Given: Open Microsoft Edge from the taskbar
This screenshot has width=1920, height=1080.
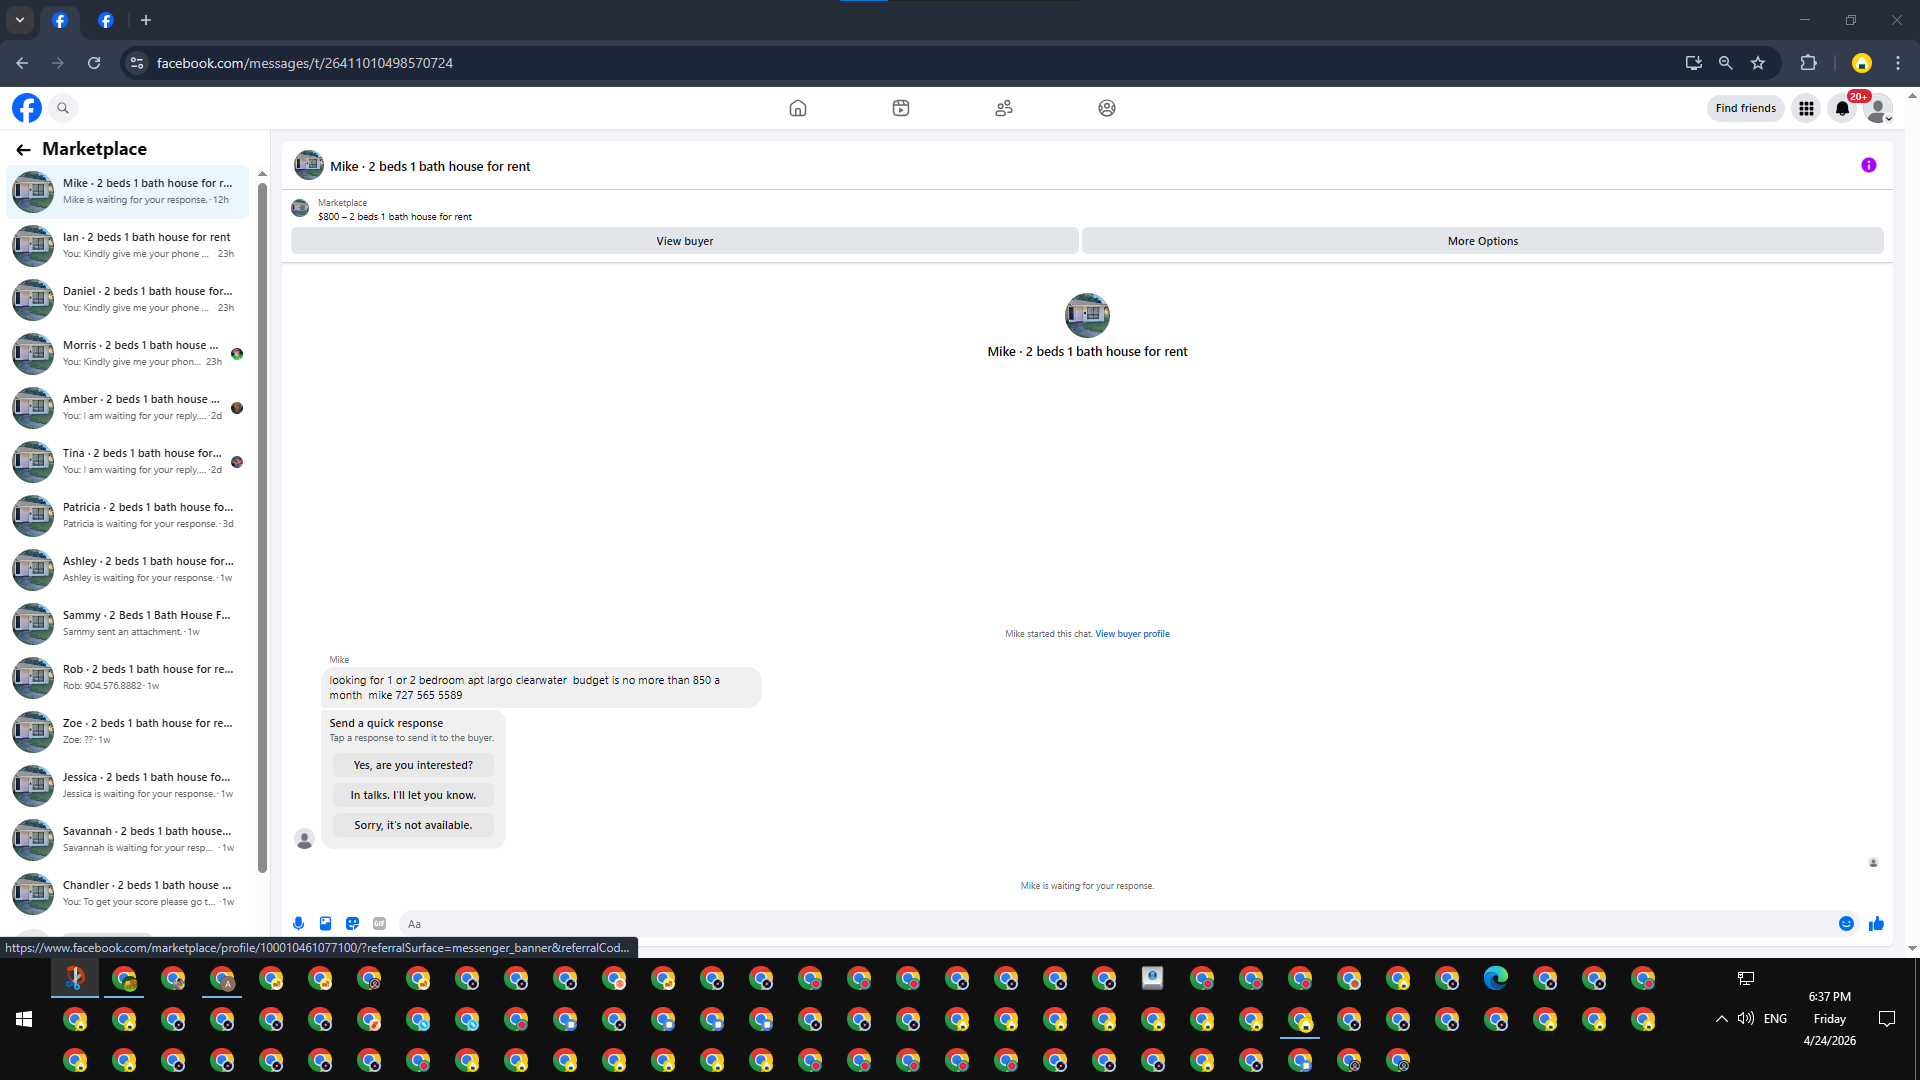Looking at the screenshot, I should pyautogui.click(x=1496, y=978).
